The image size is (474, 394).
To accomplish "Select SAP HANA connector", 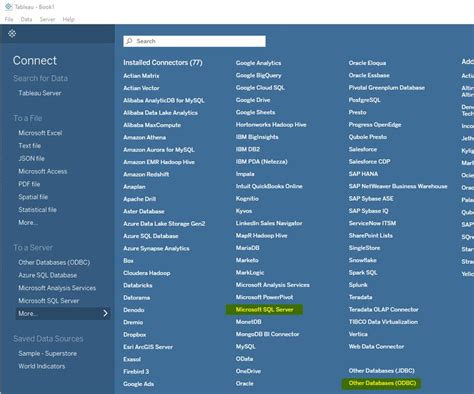I will 363,174.
